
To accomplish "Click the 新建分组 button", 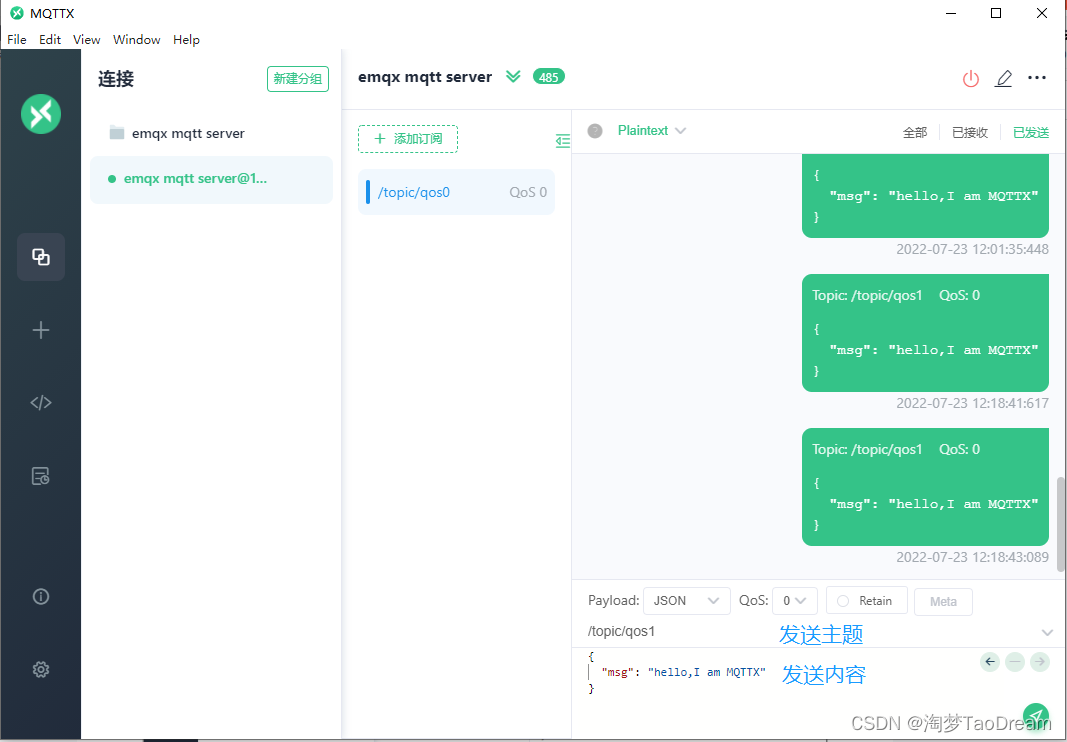I will tap(297, 79).
